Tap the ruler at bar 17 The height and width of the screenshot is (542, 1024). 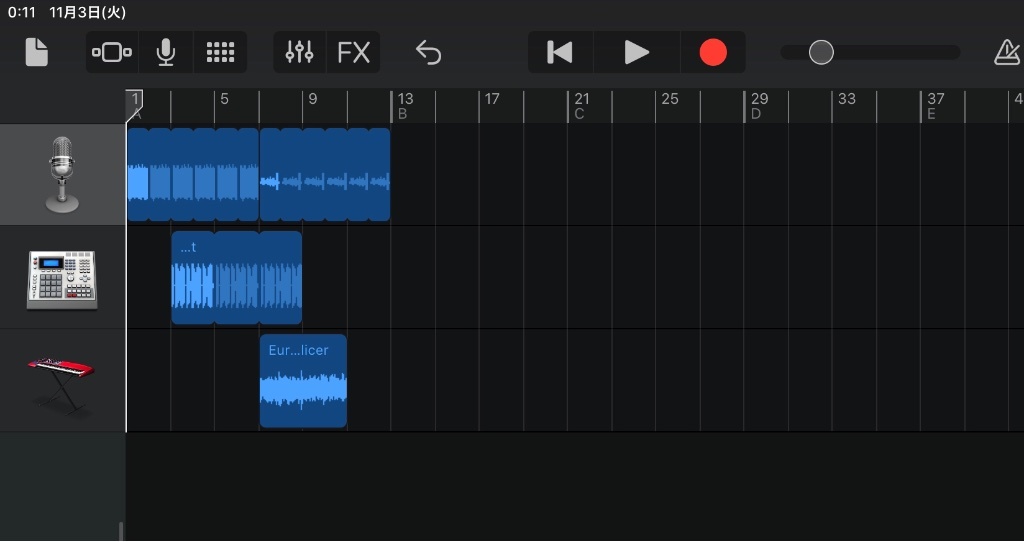pos(492,99)
